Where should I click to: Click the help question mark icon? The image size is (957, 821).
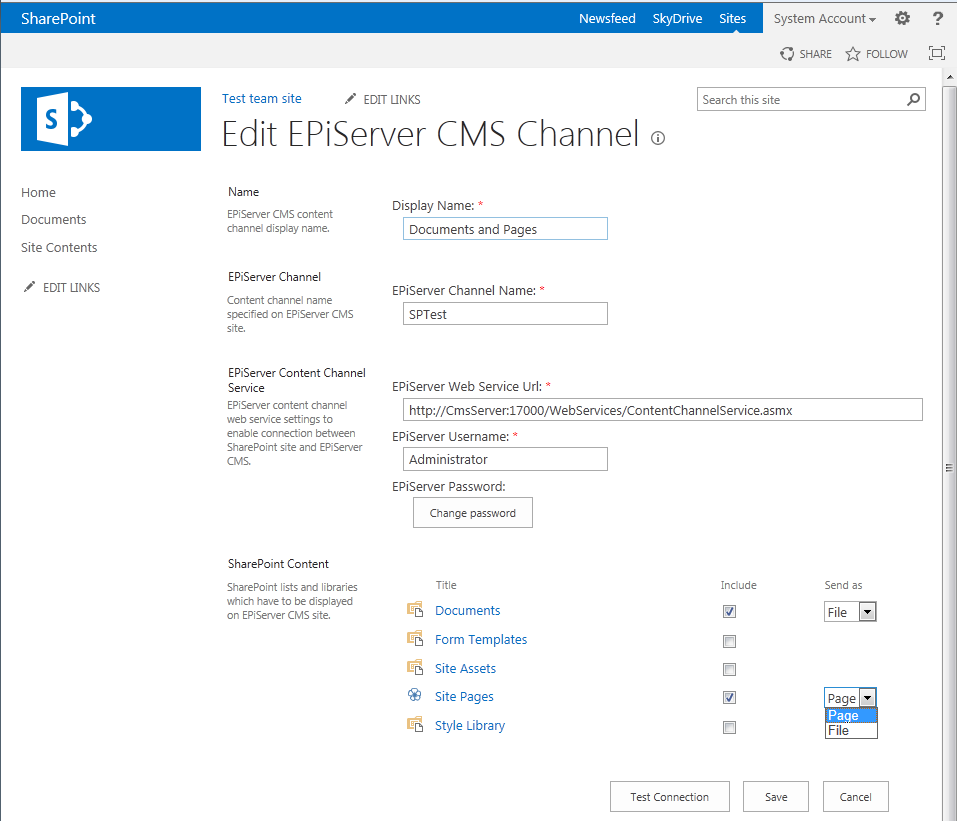point(937,18)
